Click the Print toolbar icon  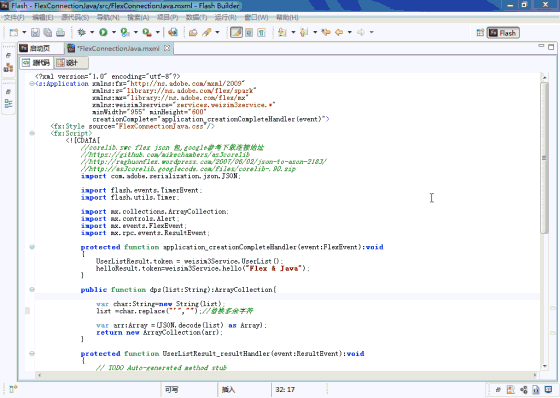[x=60, y=33]
